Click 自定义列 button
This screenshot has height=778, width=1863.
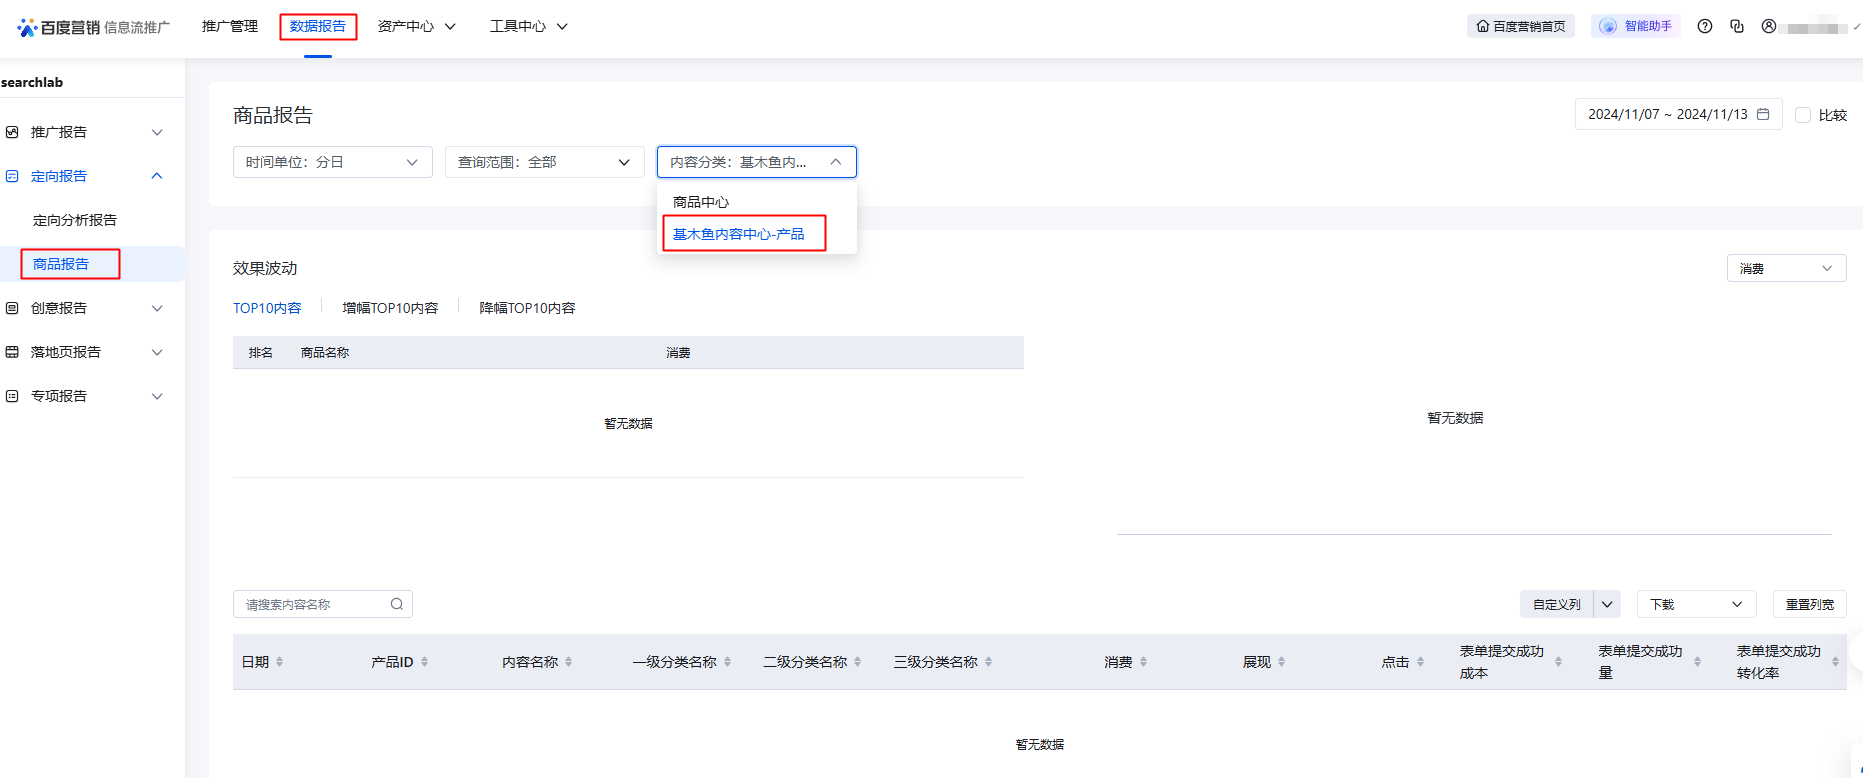[1557, 604]
